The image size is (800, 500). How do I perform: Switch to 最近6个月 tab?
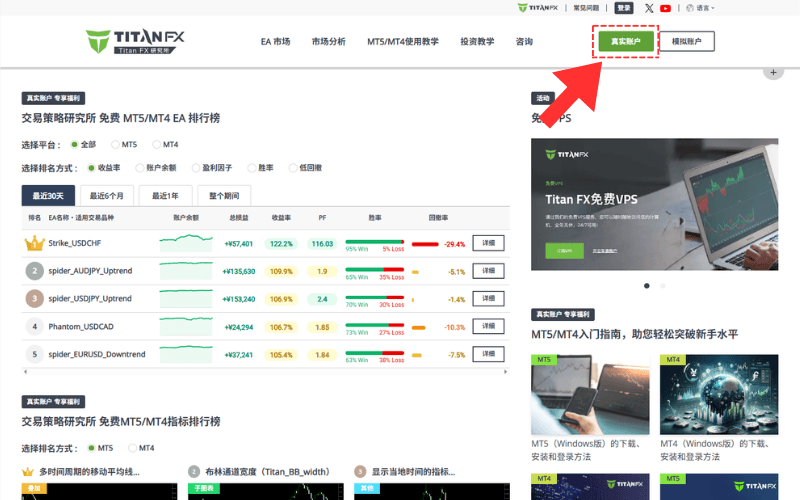107,196
